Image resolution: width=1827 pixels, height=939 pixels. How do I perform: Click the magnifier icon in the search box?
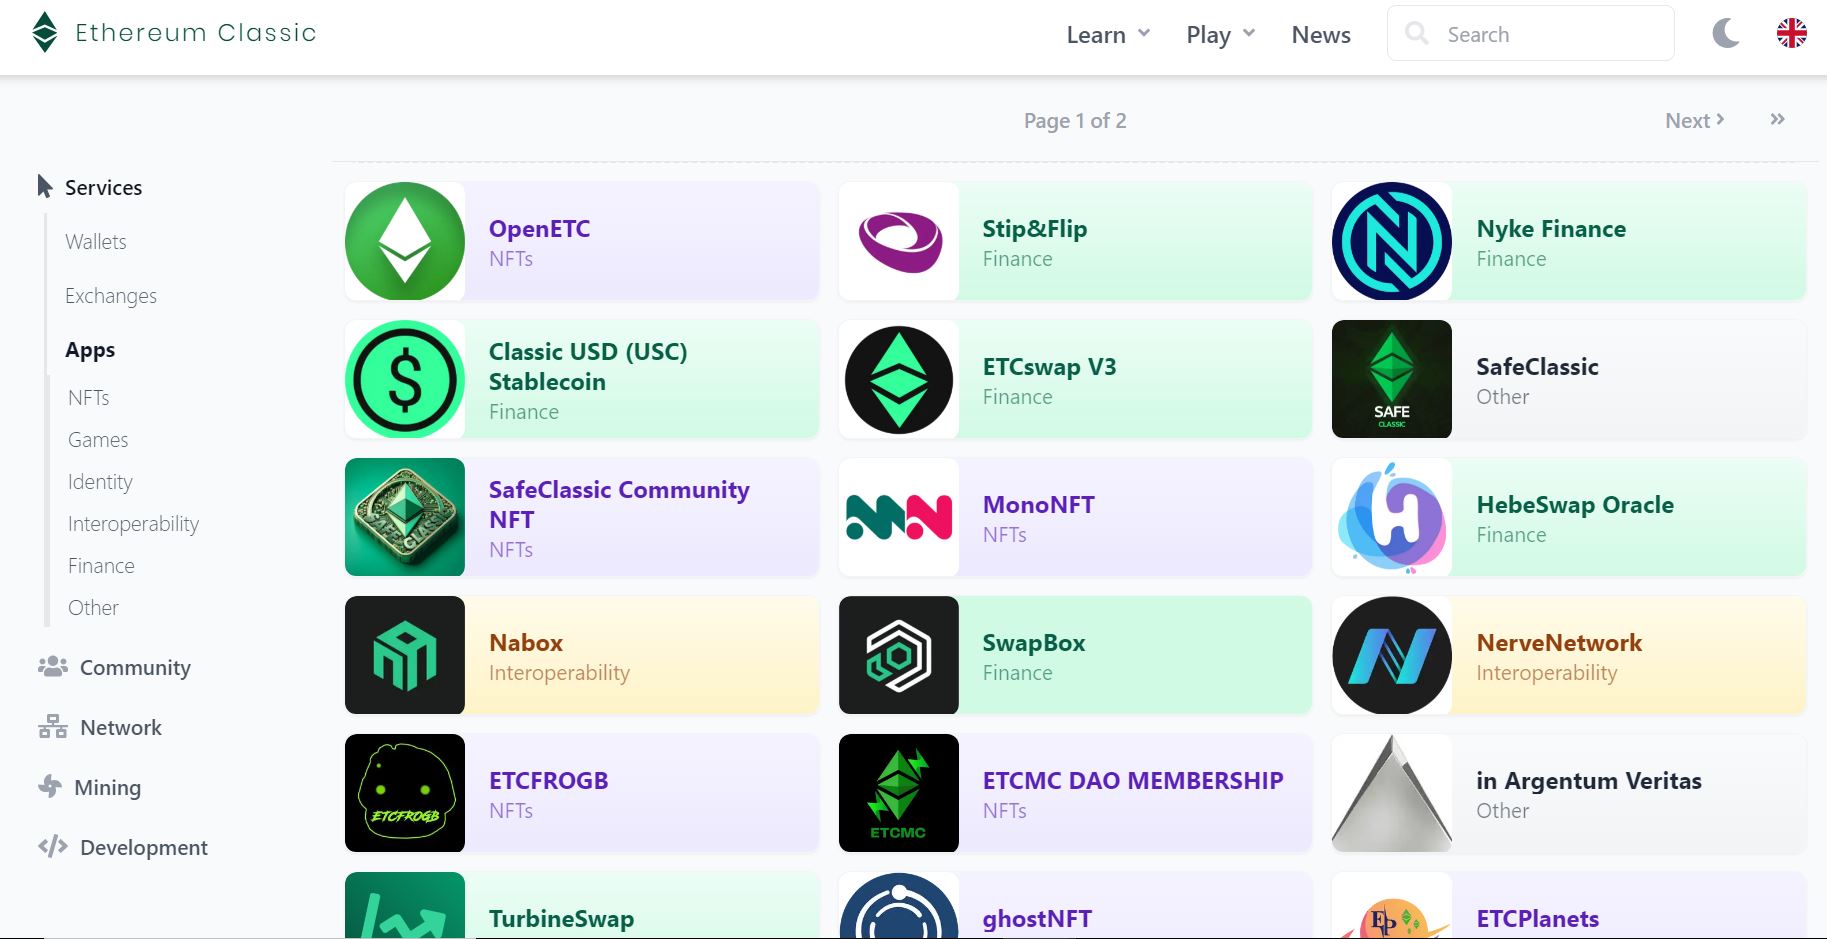[x=1416, y=33]
